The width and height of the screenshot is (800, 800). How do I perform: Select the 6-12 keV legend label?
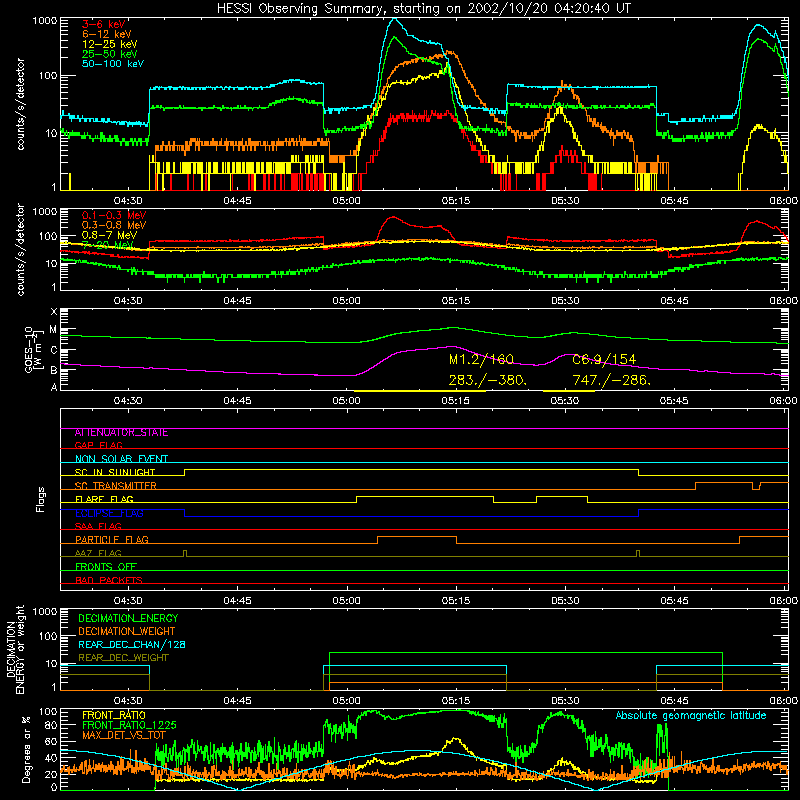(x=107, y=34)
